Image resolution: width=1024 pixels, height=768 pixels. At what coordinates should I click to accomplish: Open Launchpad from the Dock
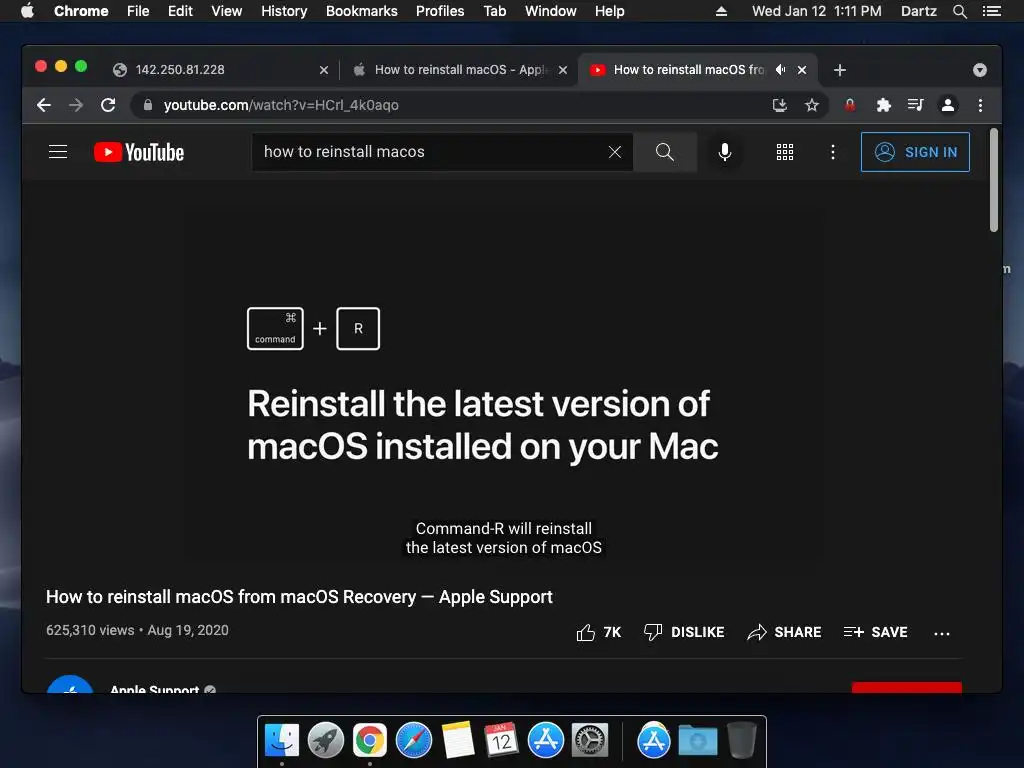(x=325, y=741)
